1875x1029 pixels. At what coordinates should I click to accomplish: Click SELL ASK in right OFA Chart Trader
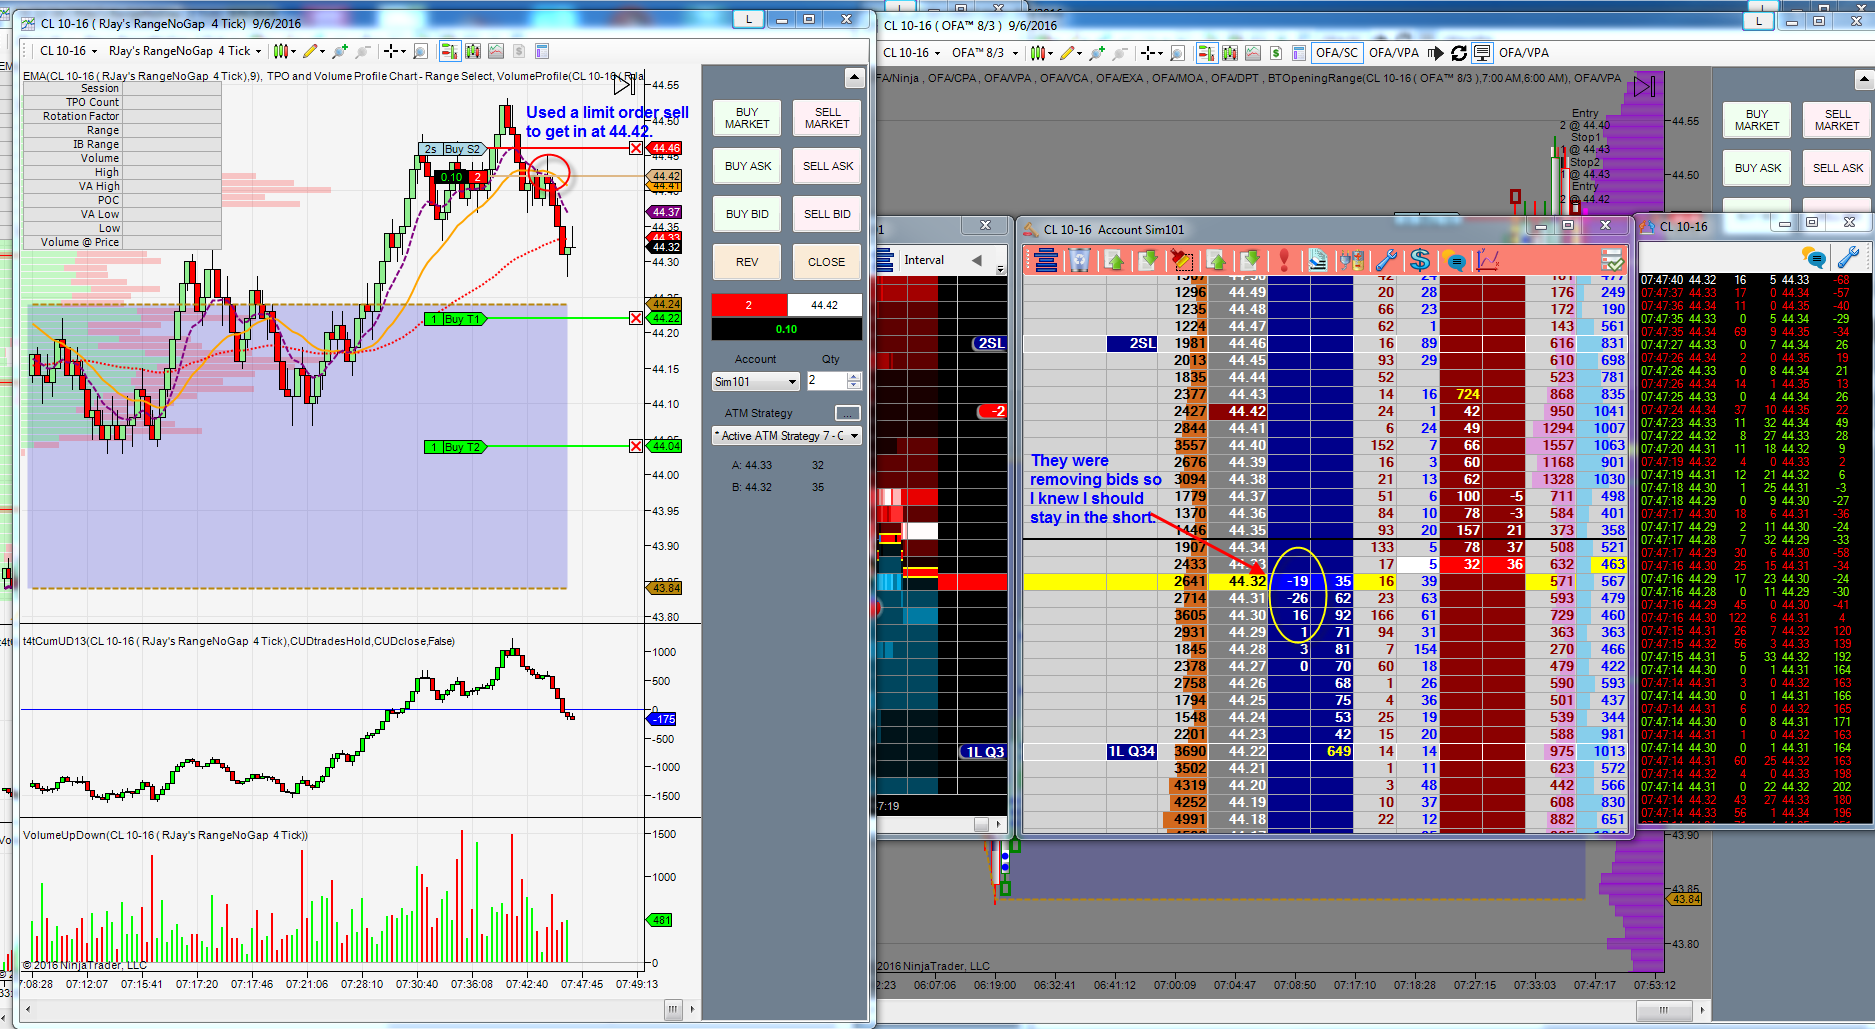(1837, 168)
